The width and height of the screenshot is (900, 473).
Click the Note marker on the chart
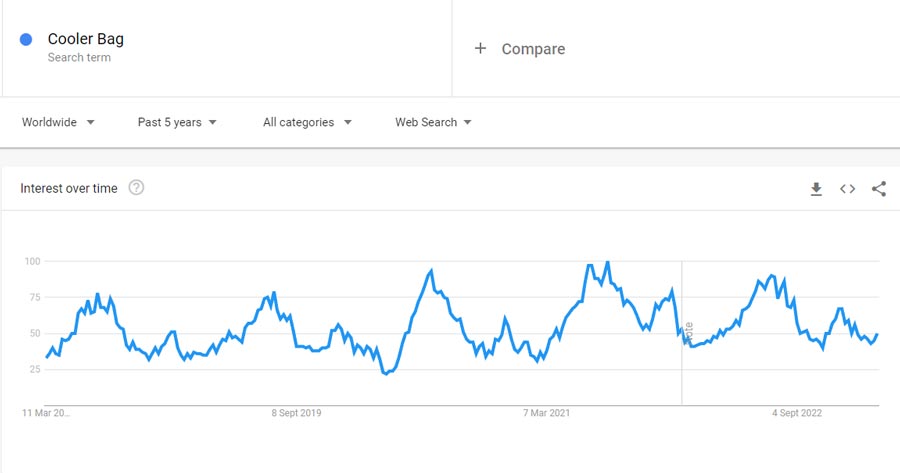(688, 333)
